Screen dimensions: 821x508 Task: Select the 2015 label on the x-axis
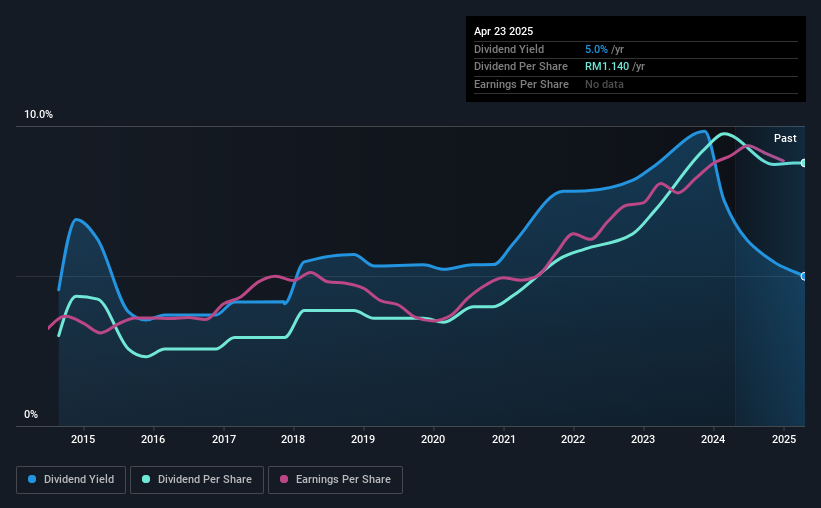pos(83,439)
